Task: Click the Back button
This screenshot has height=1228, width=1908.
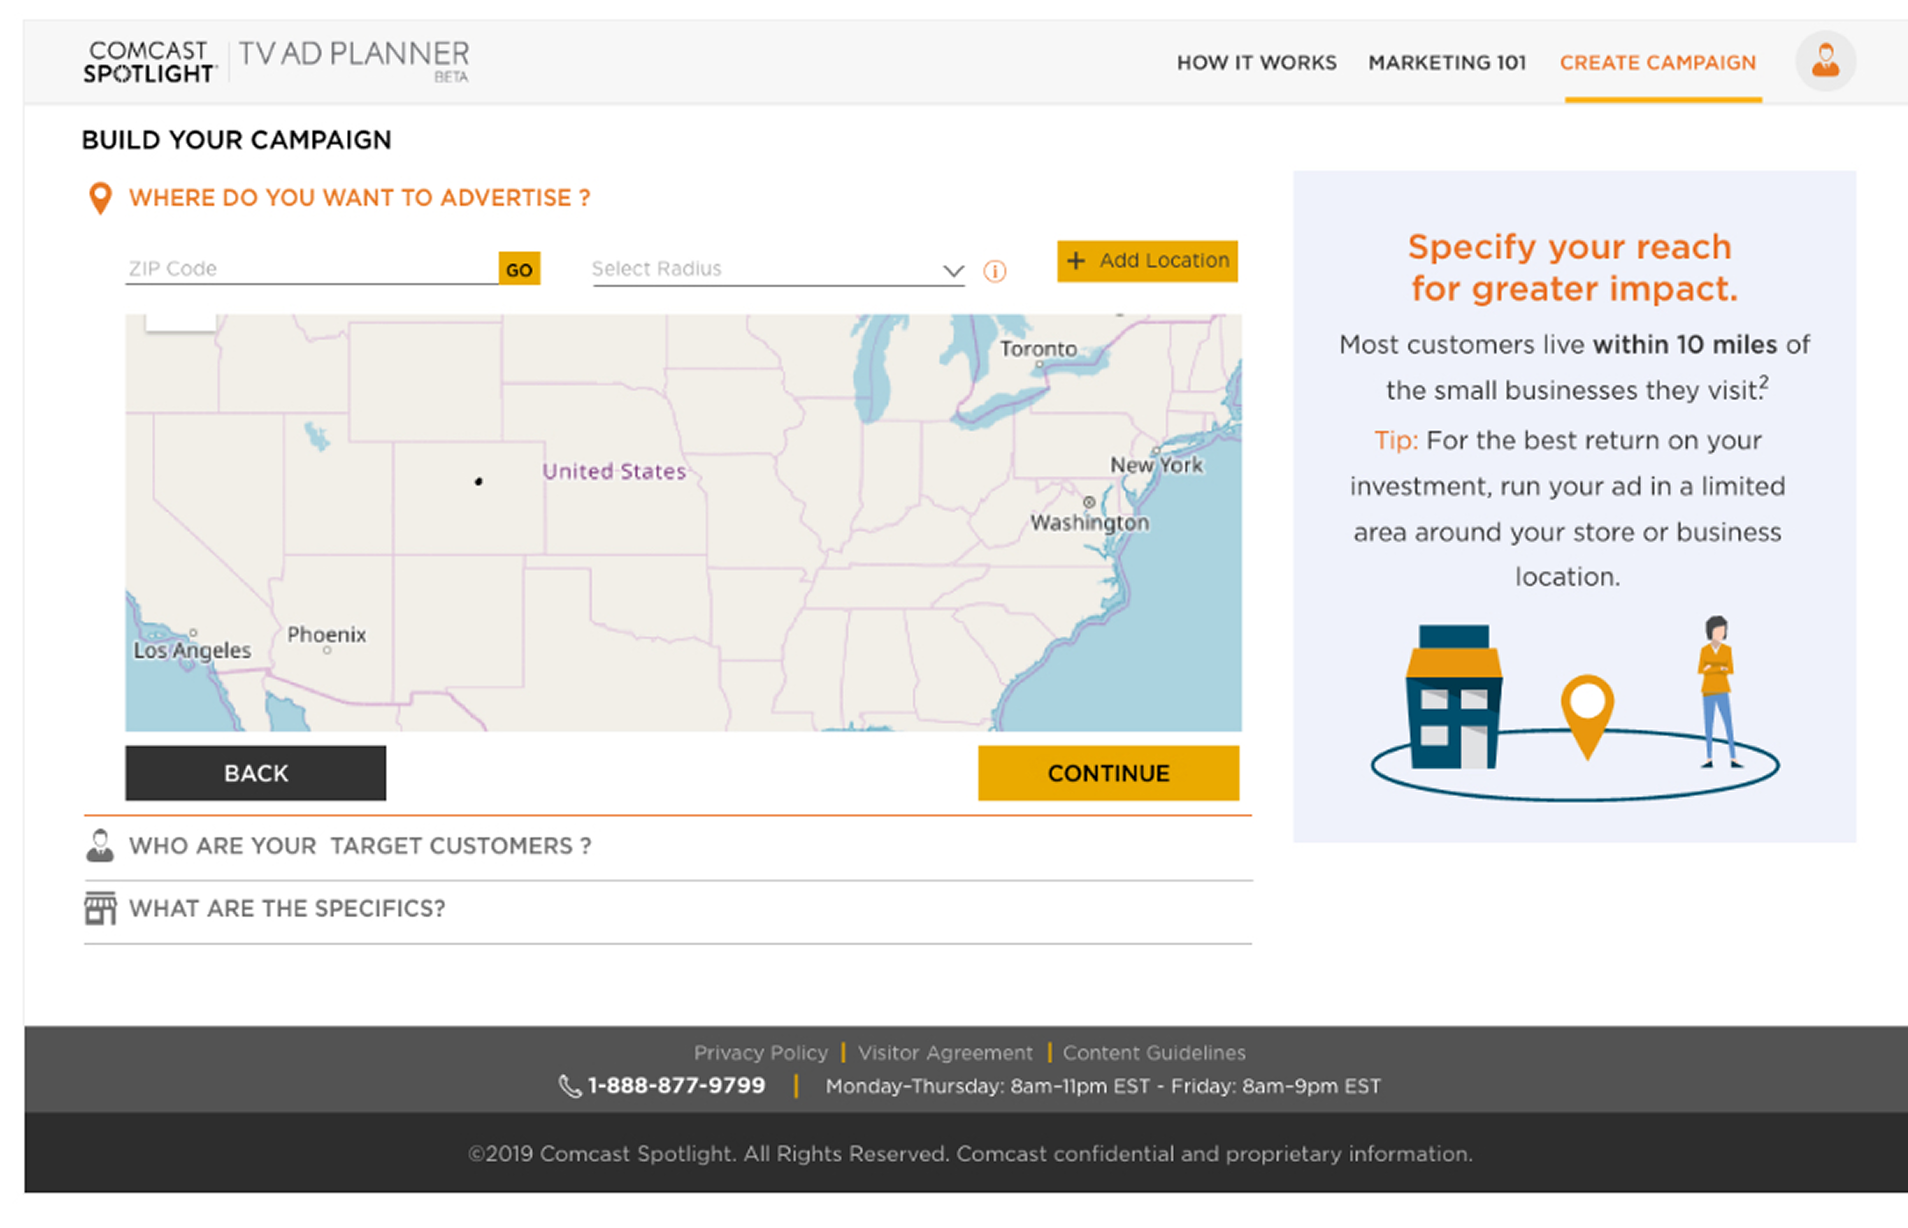Action: coord(255,773)
